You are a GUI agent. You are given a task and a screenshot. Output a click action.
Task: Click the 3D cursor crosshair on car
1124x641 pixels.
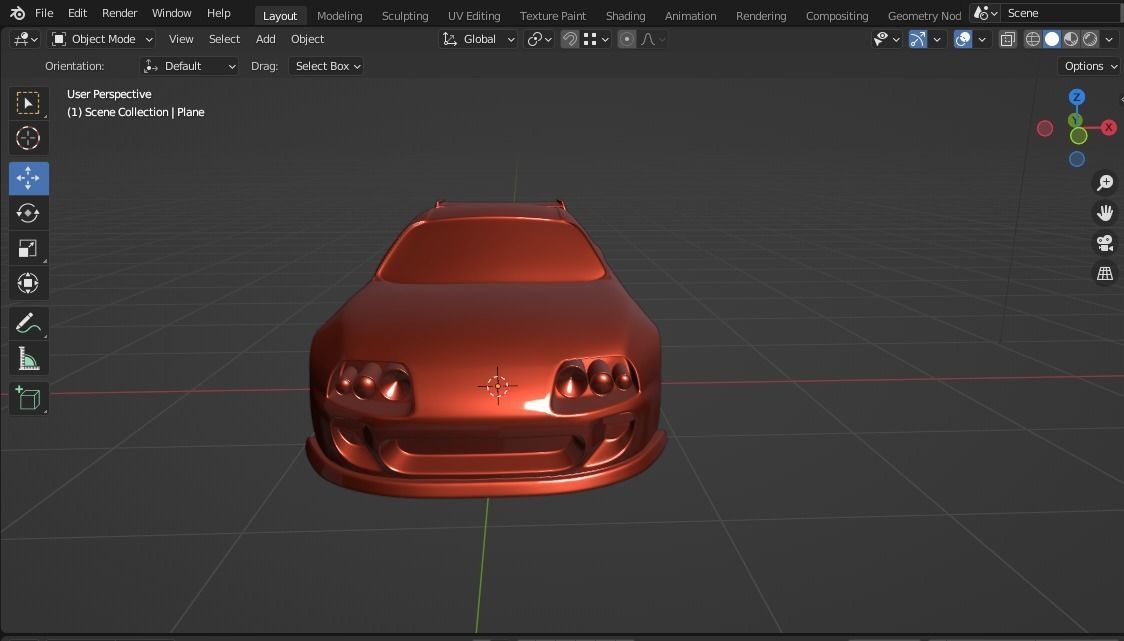click(x=497, y=386)
